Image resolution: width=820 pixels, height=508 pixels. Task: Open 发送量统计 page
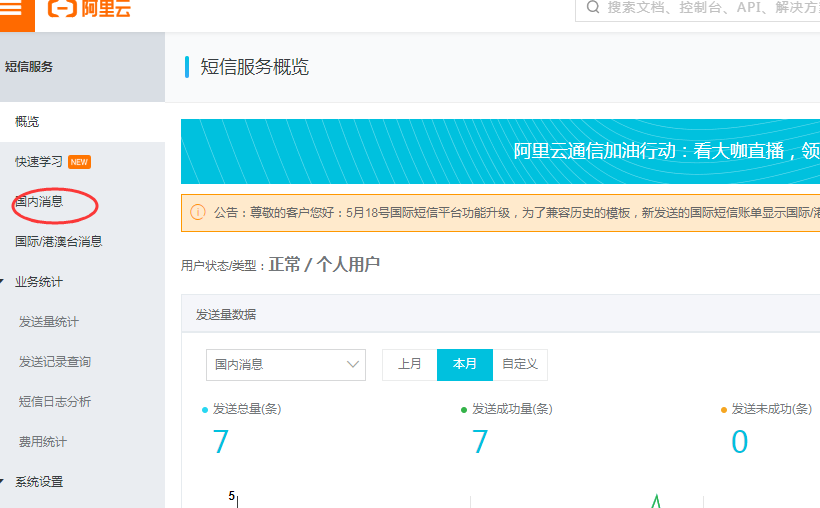tap(49, 322)
